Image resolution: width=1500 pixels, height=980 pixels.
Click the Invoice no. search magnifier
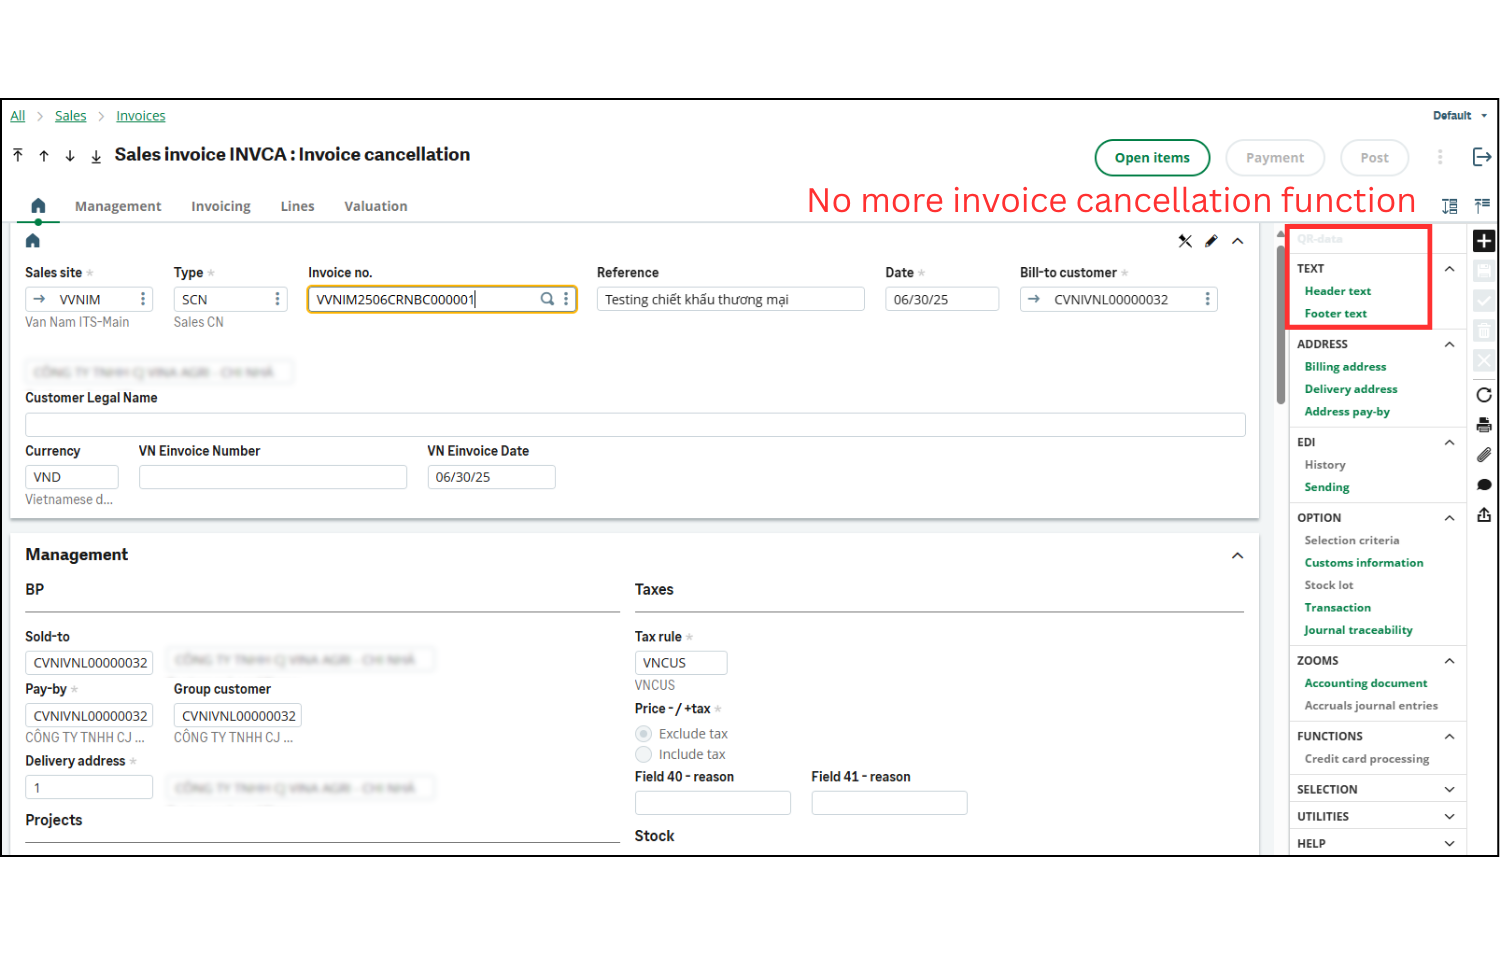tap(547, 299)
